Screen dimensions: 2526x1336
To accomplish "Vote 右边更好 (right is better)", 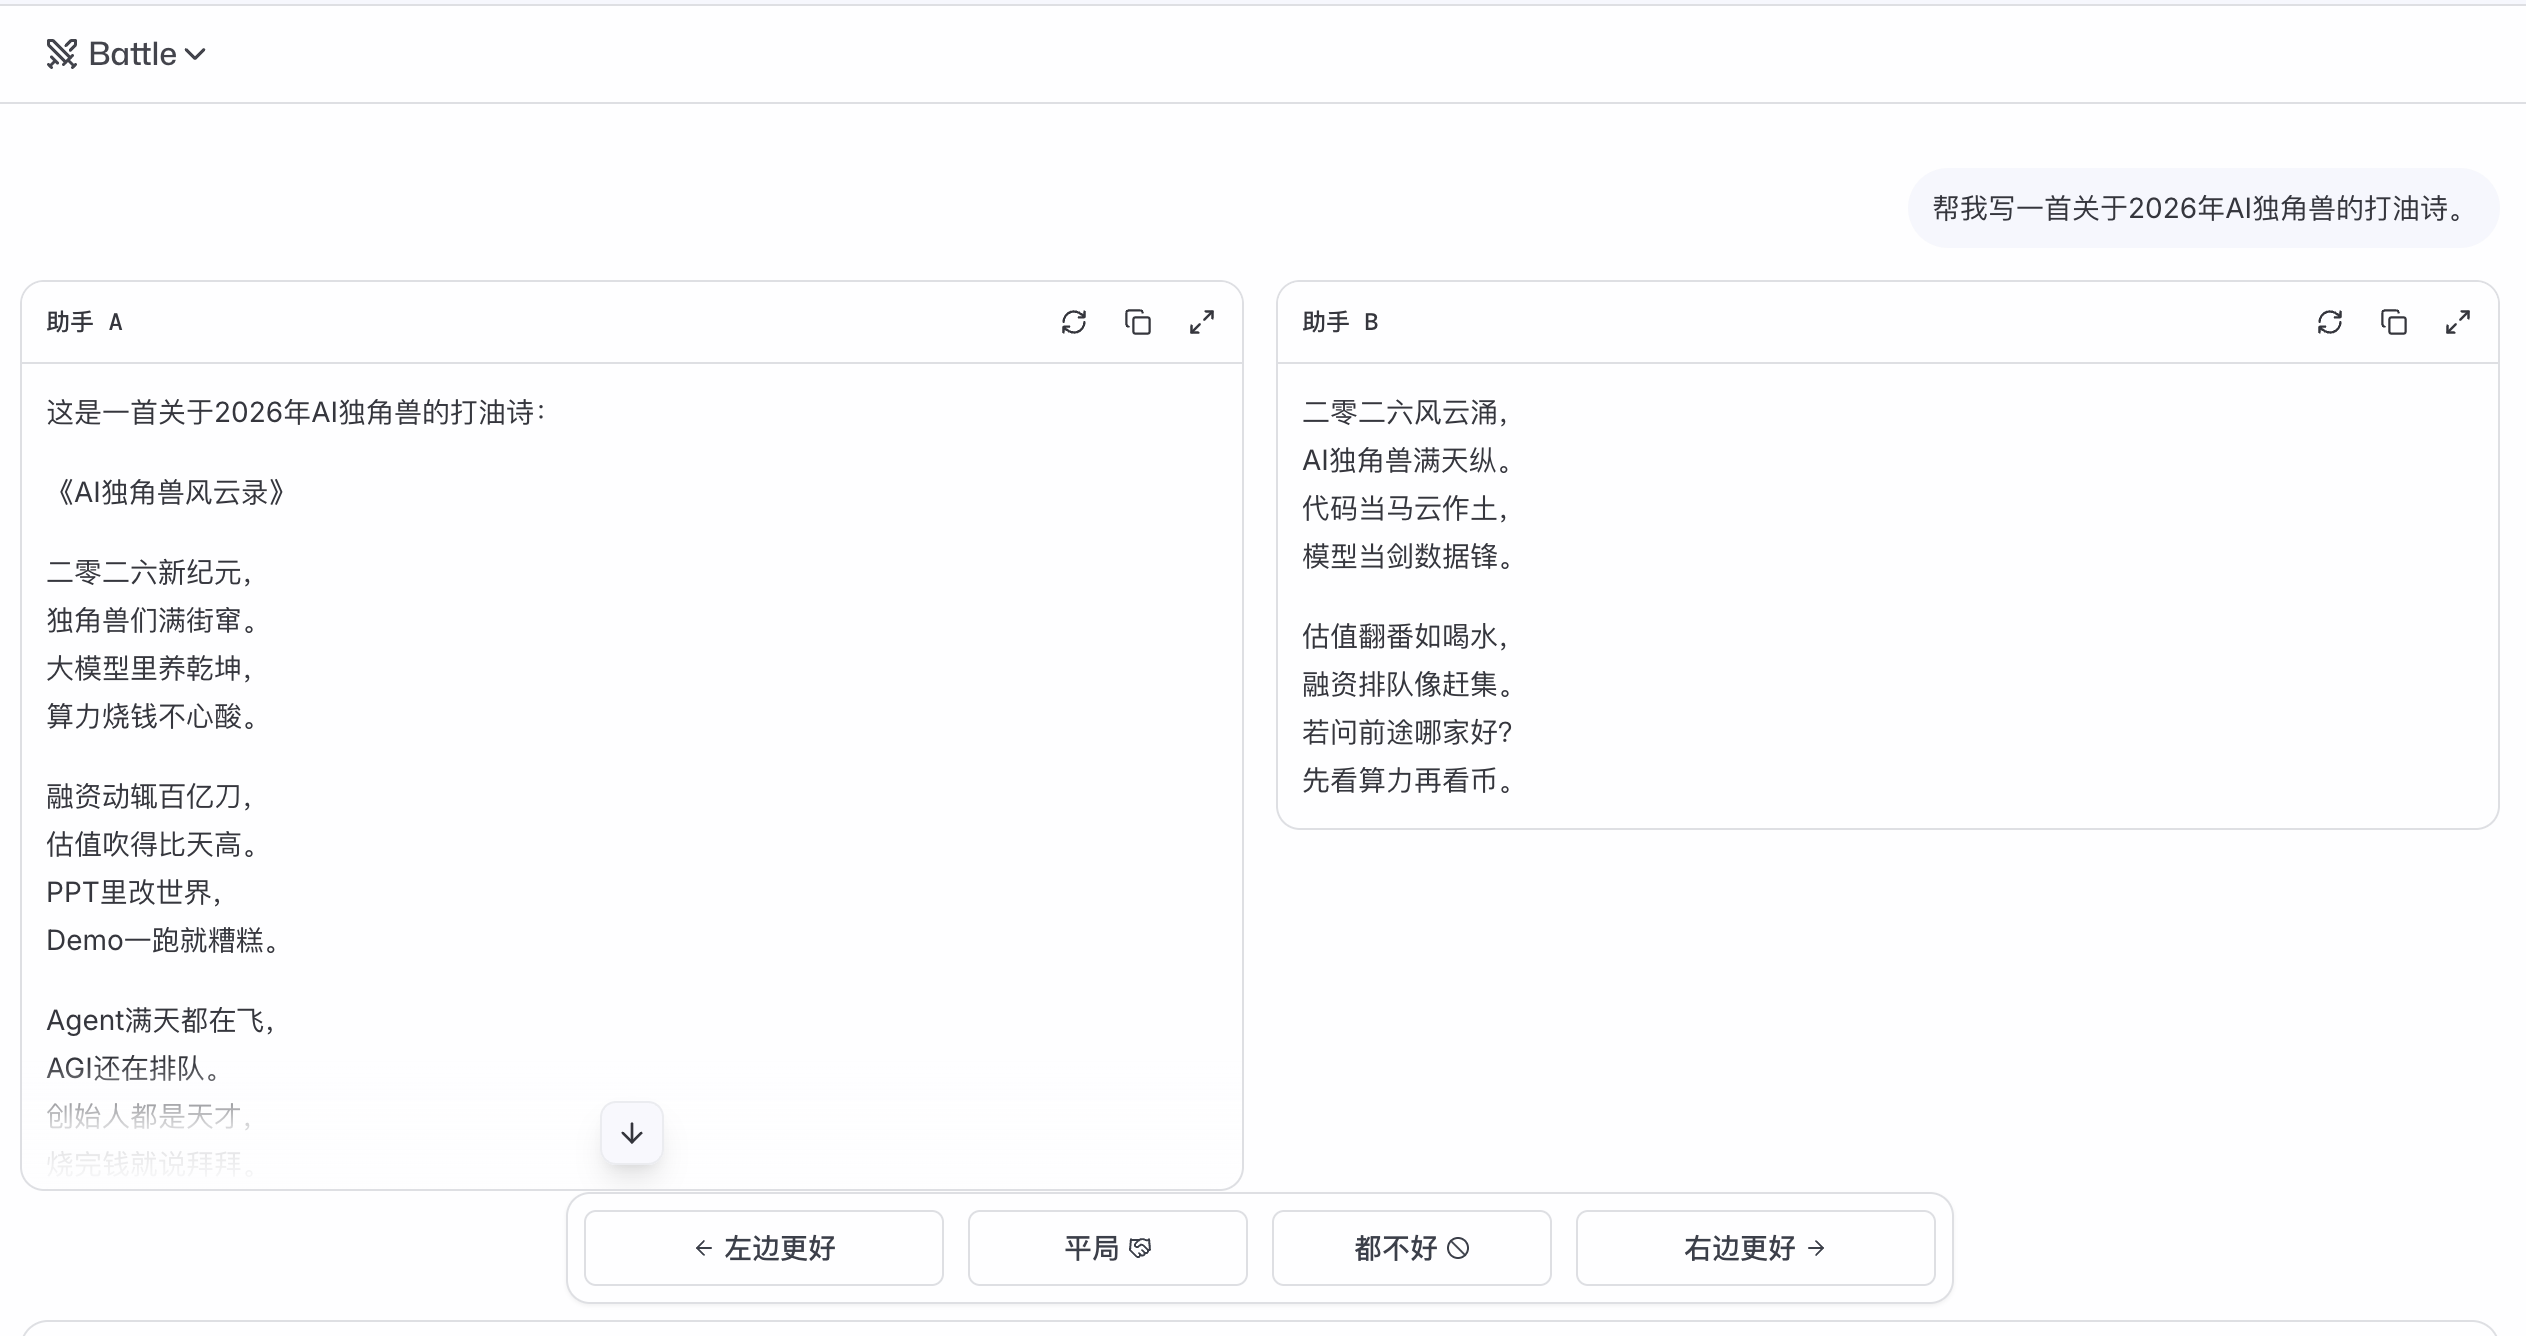I will [1755, 1248].
